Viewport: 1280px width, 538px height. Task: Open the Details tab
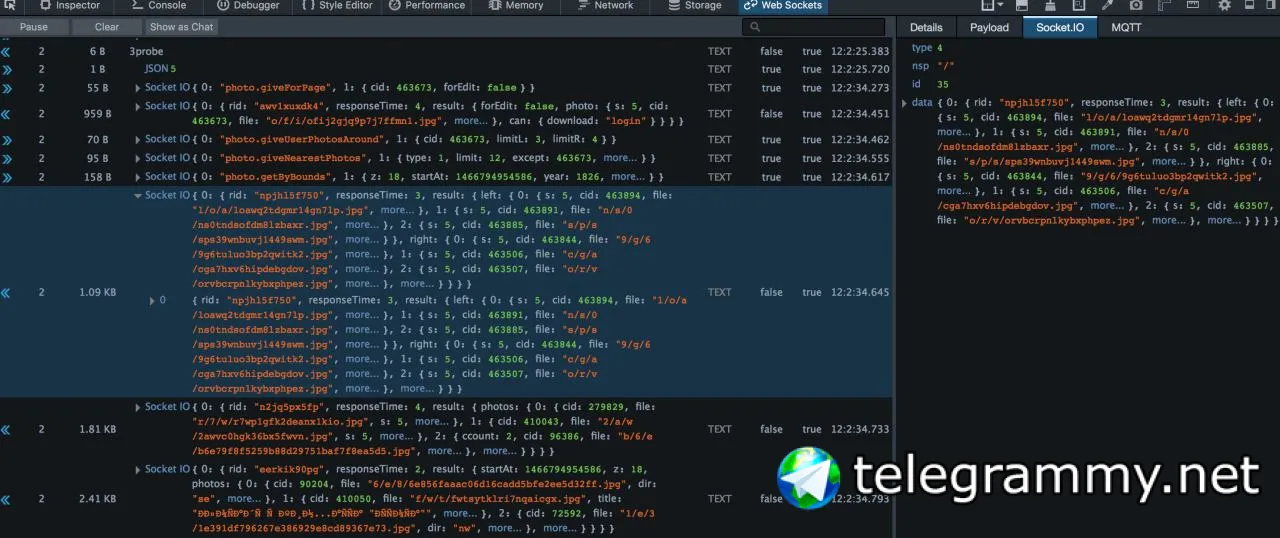tap(926, 27)
